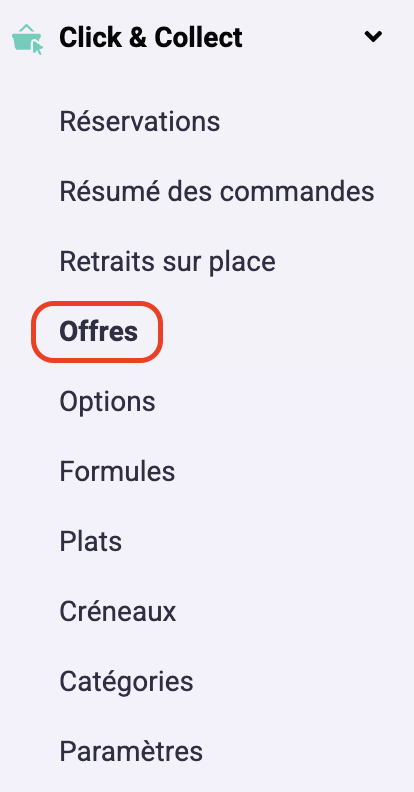Open the Réservations page
The image size is (414, 792).
[x=139, y=121]
